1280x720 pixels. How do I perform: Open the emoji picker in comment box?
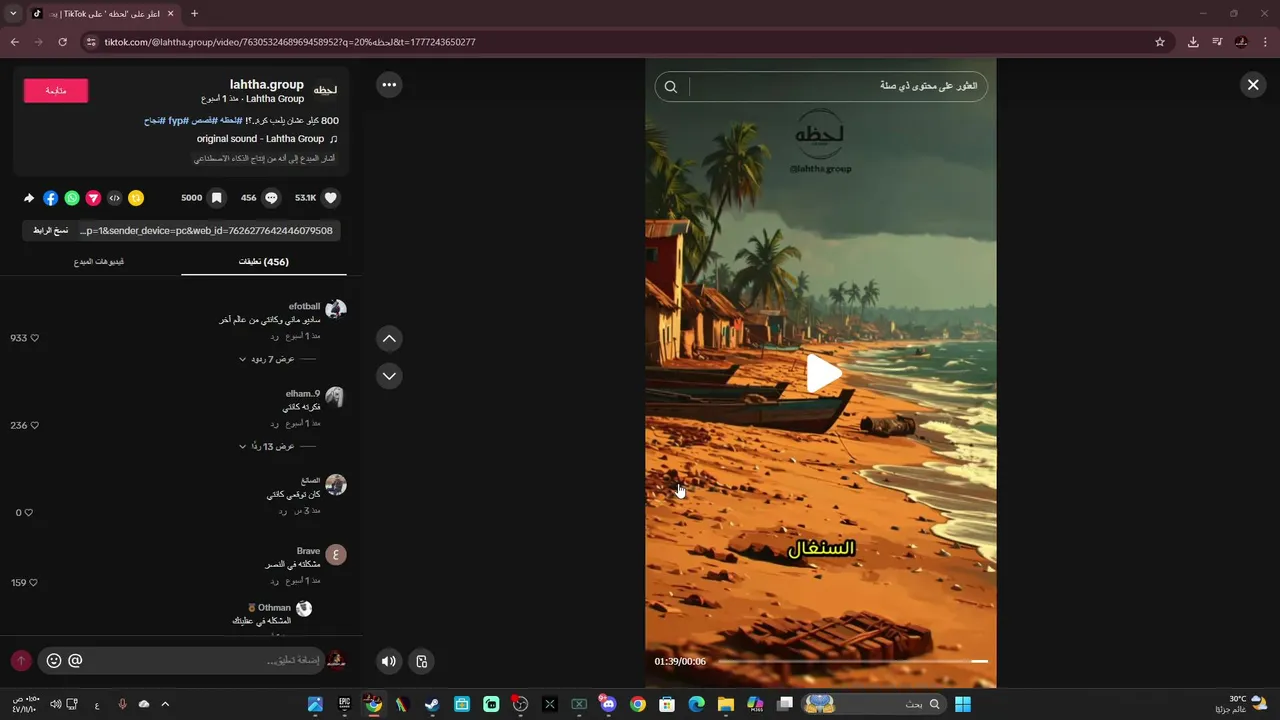tap(54, 661)
